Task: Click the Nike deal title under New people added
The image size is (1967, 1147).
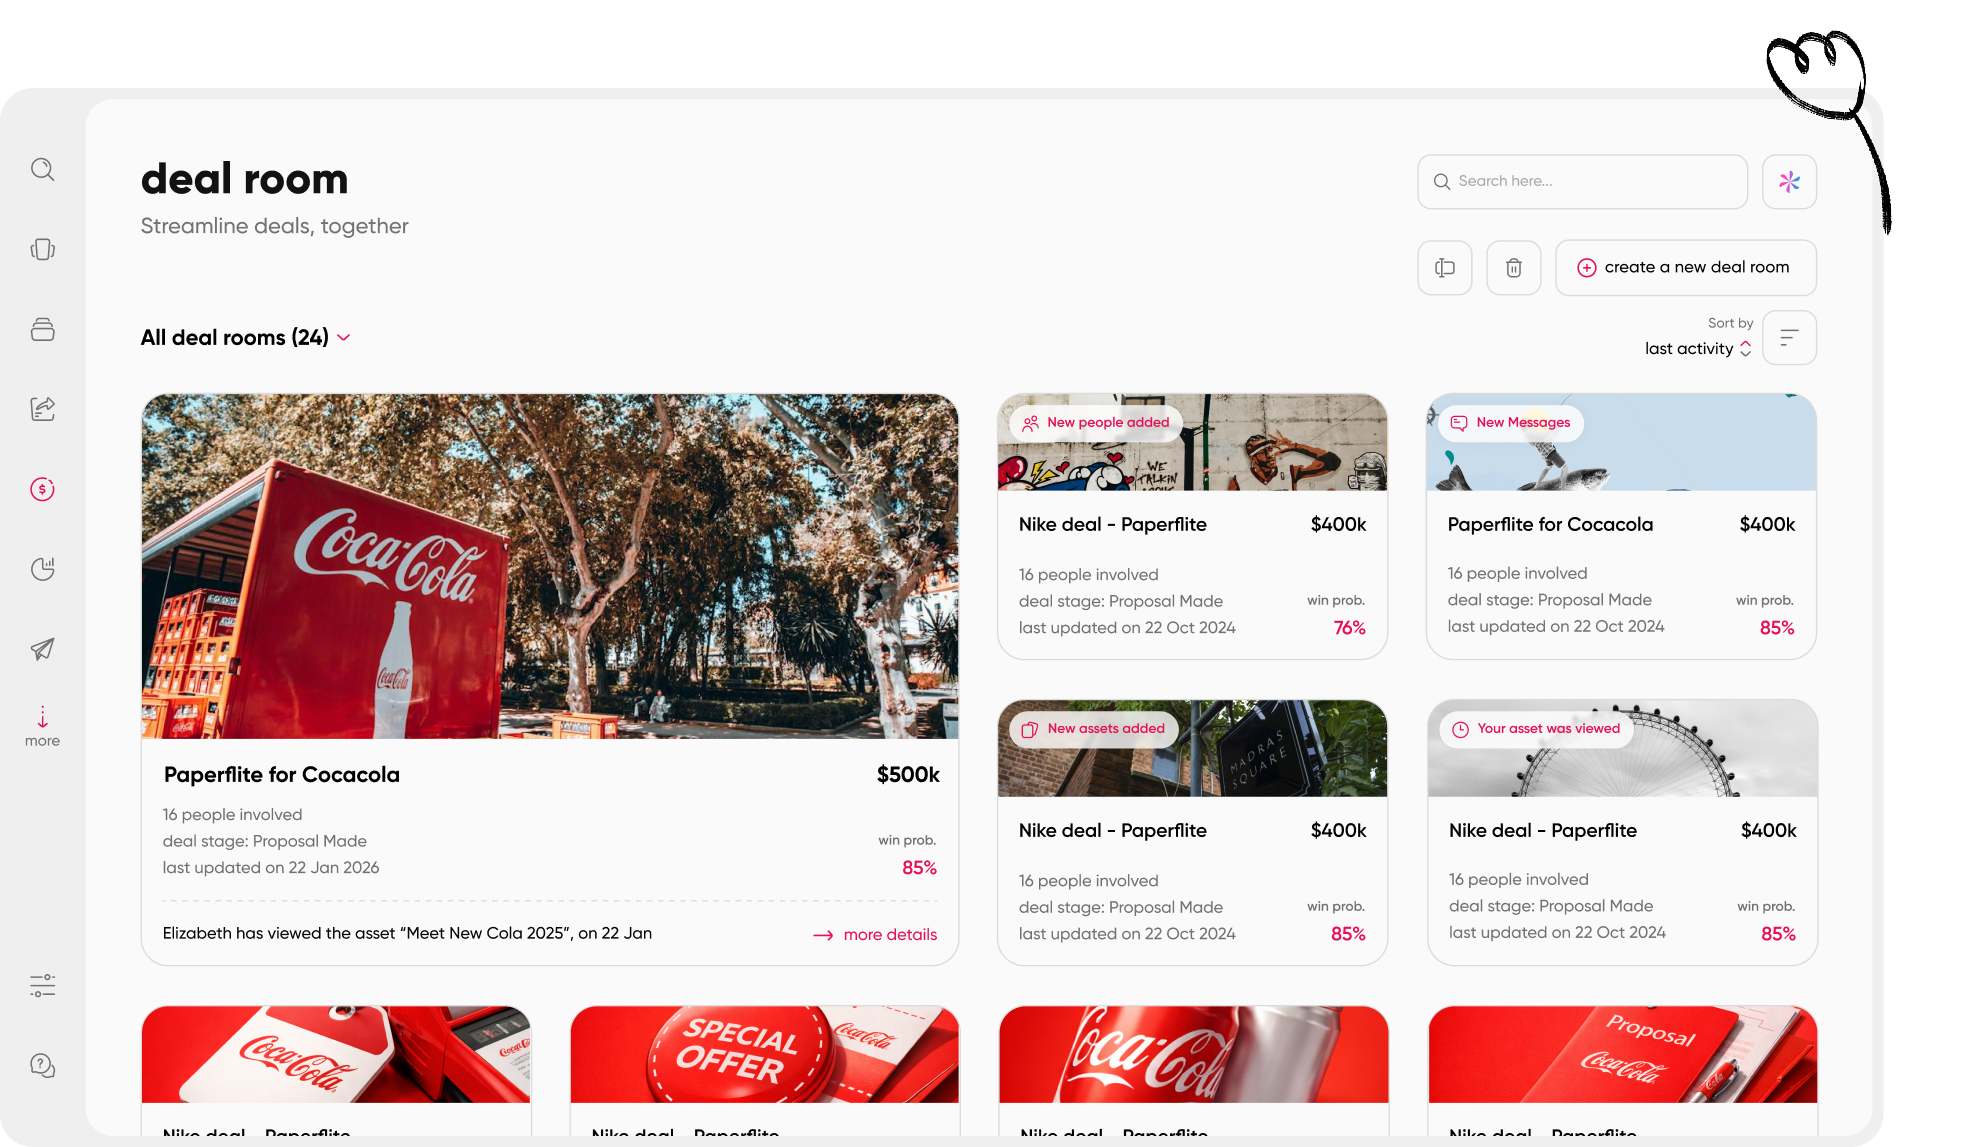Action: (x=1112, y=525)
